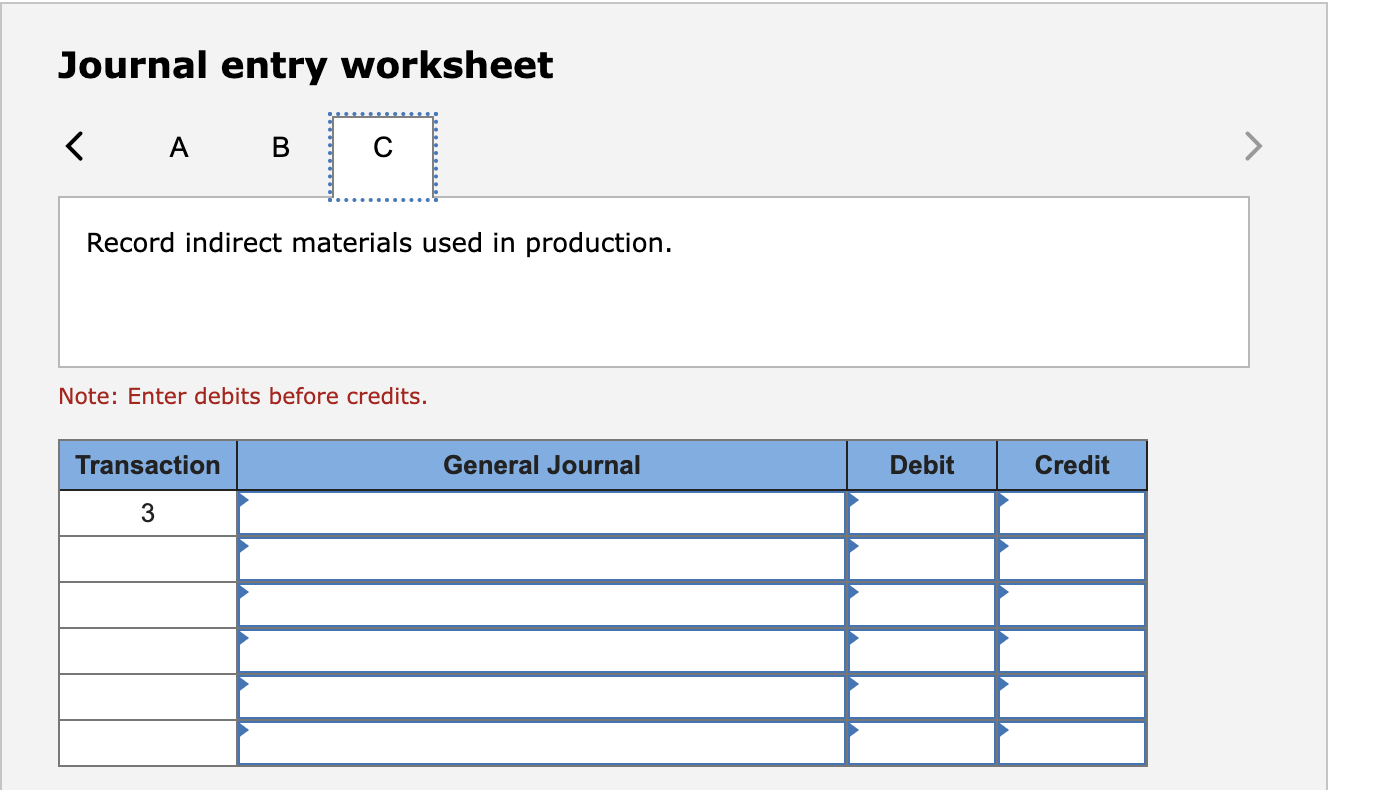Click the back navigation chevron icon

point(73,146)
